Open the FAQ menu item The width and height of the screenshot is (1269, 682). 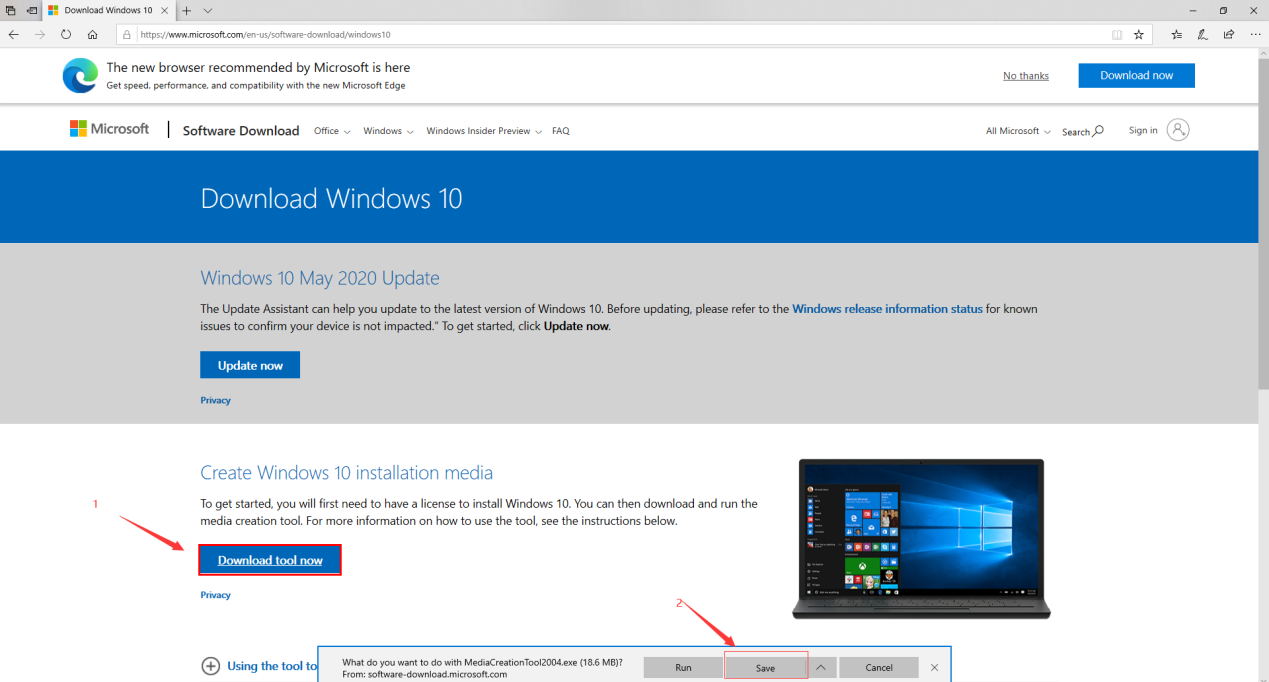point(561,131)
